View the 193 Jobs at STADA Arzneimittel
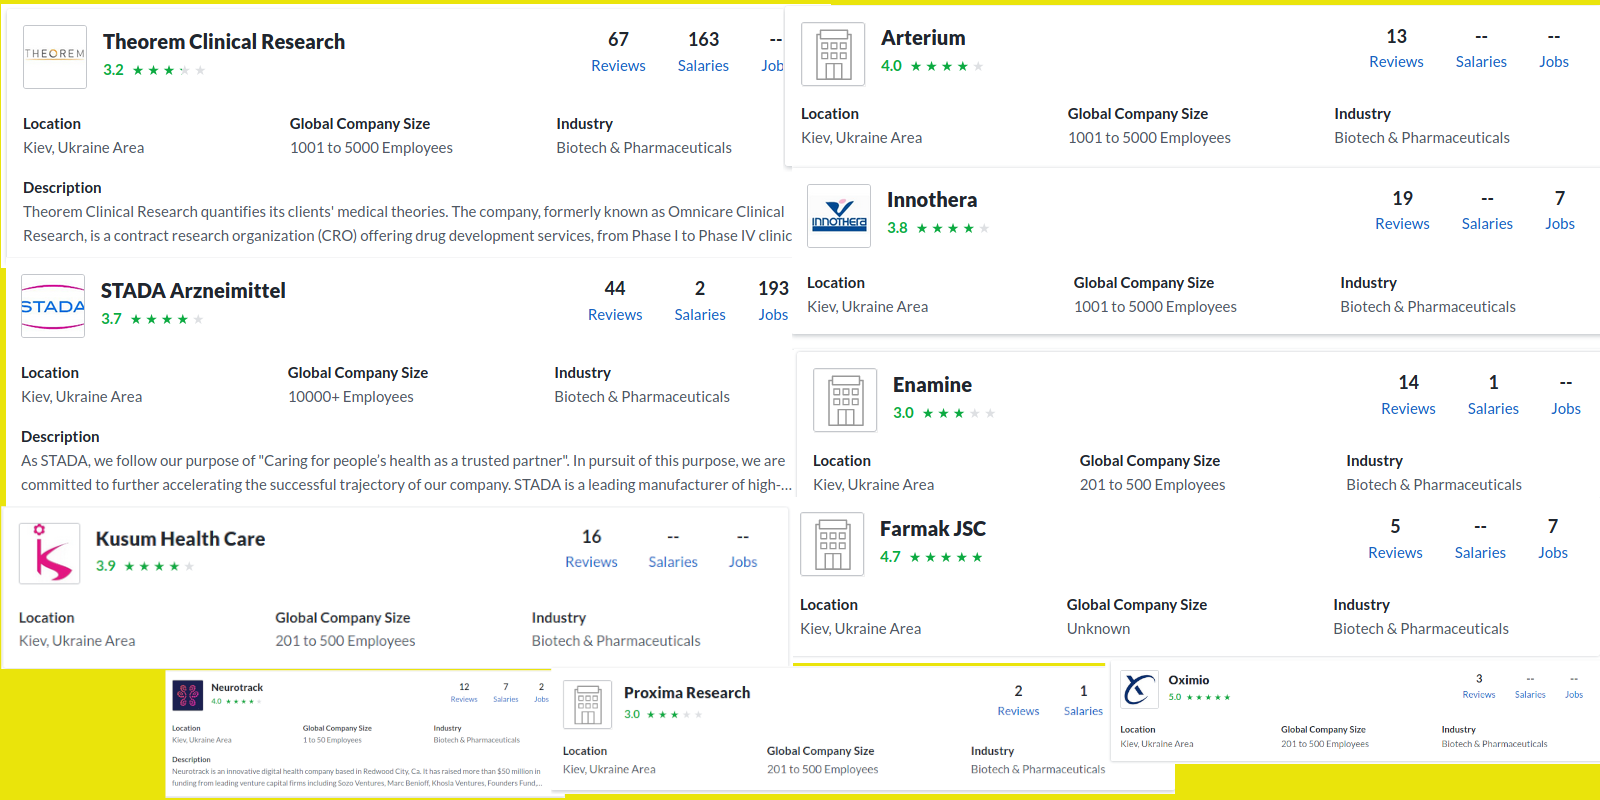1600x800 pixels. tap(773, 301)
